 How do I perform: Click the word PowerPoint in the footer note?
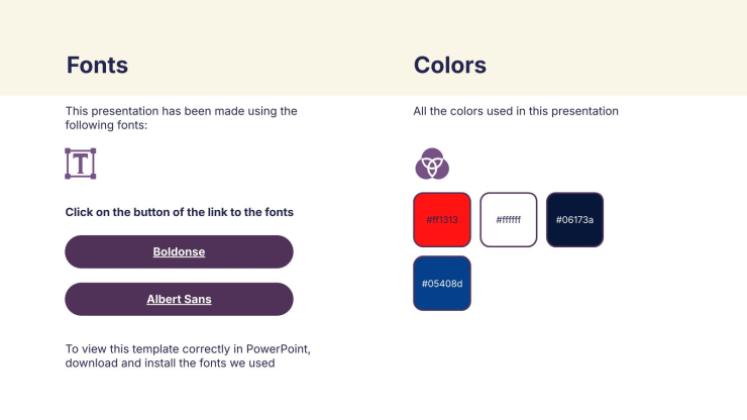click(283, 349)
